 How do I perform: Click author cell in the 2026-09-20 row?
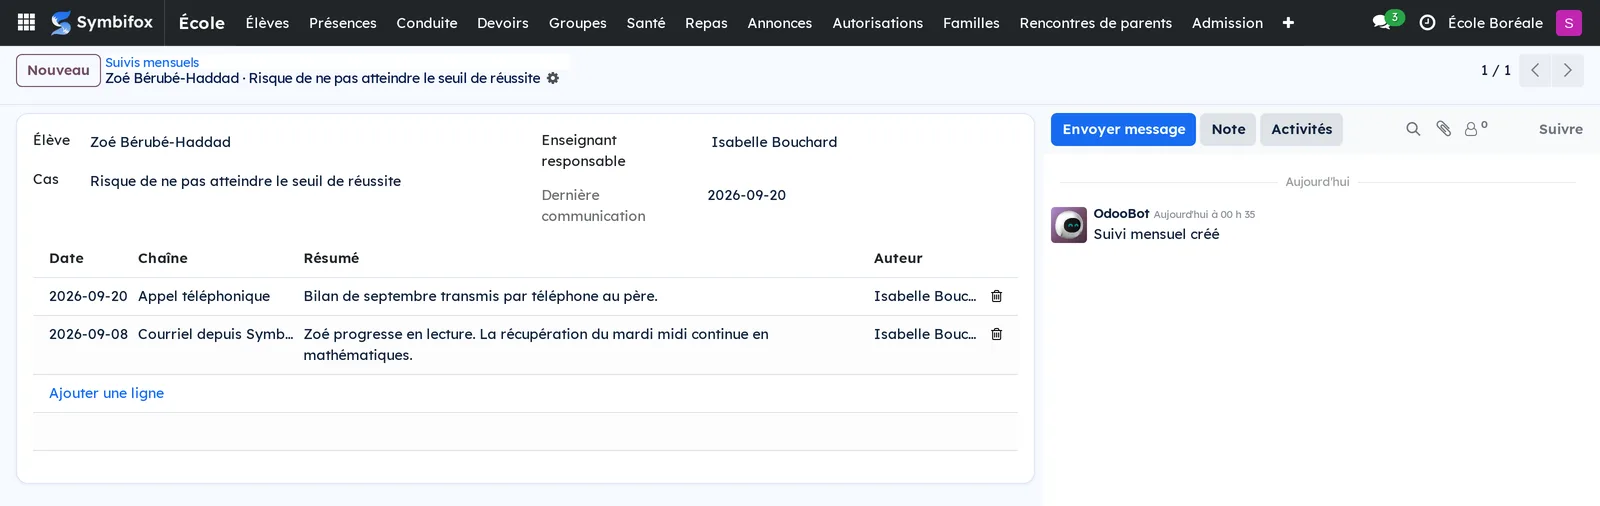(925, 296)
